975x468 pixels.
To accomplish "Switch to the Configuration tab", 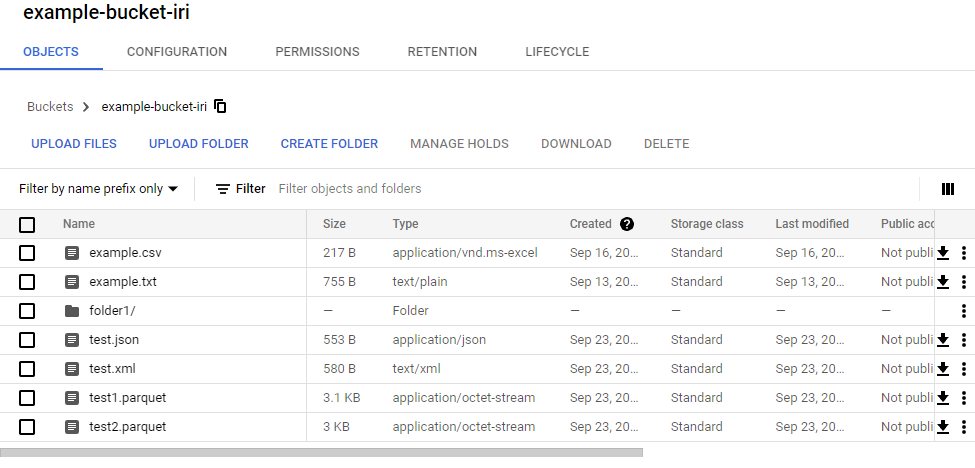I will (177, 52).
